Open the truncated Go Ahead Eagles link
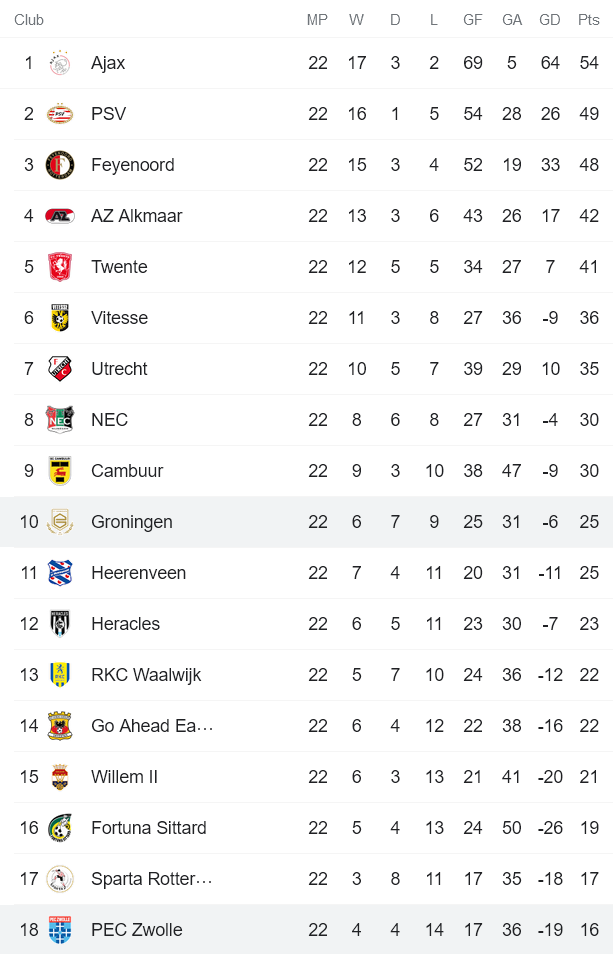The image size is (613, 954). pos(152,726)
